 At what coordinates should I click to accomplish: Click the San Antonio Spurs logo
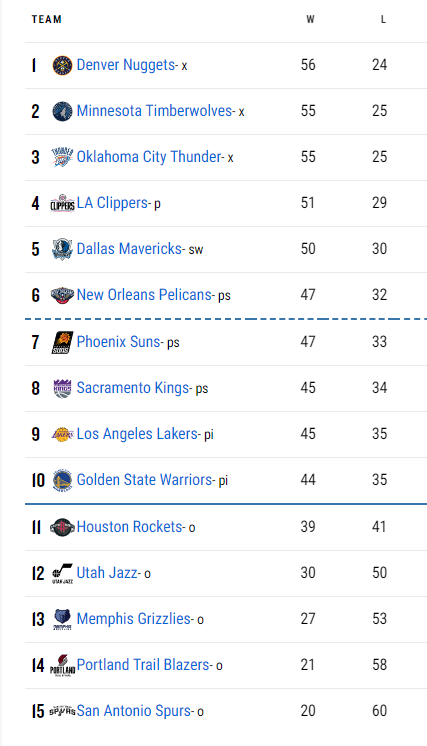click(62, 711)
